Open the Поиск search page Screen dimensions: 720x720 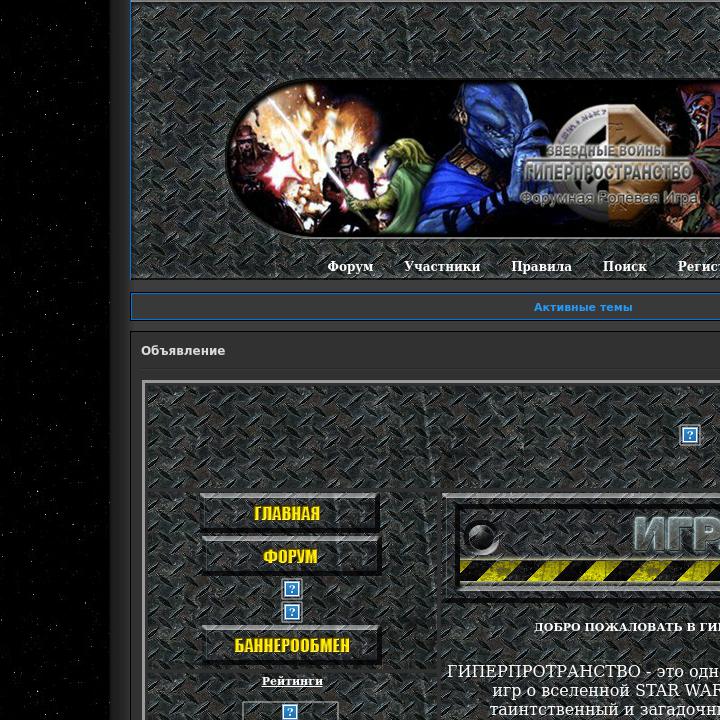(x=624, y=266)
